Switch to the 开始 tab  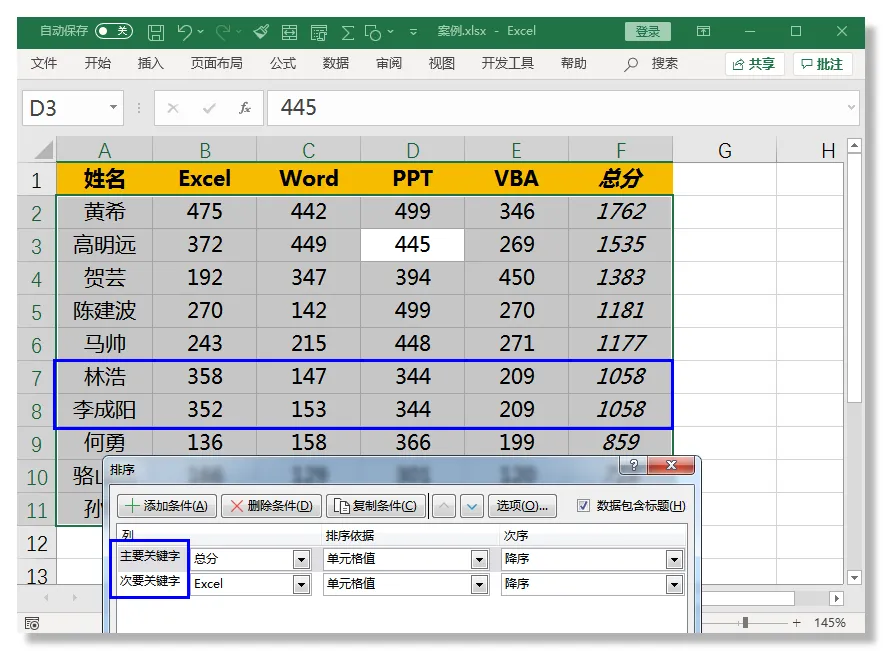point(97,63)
